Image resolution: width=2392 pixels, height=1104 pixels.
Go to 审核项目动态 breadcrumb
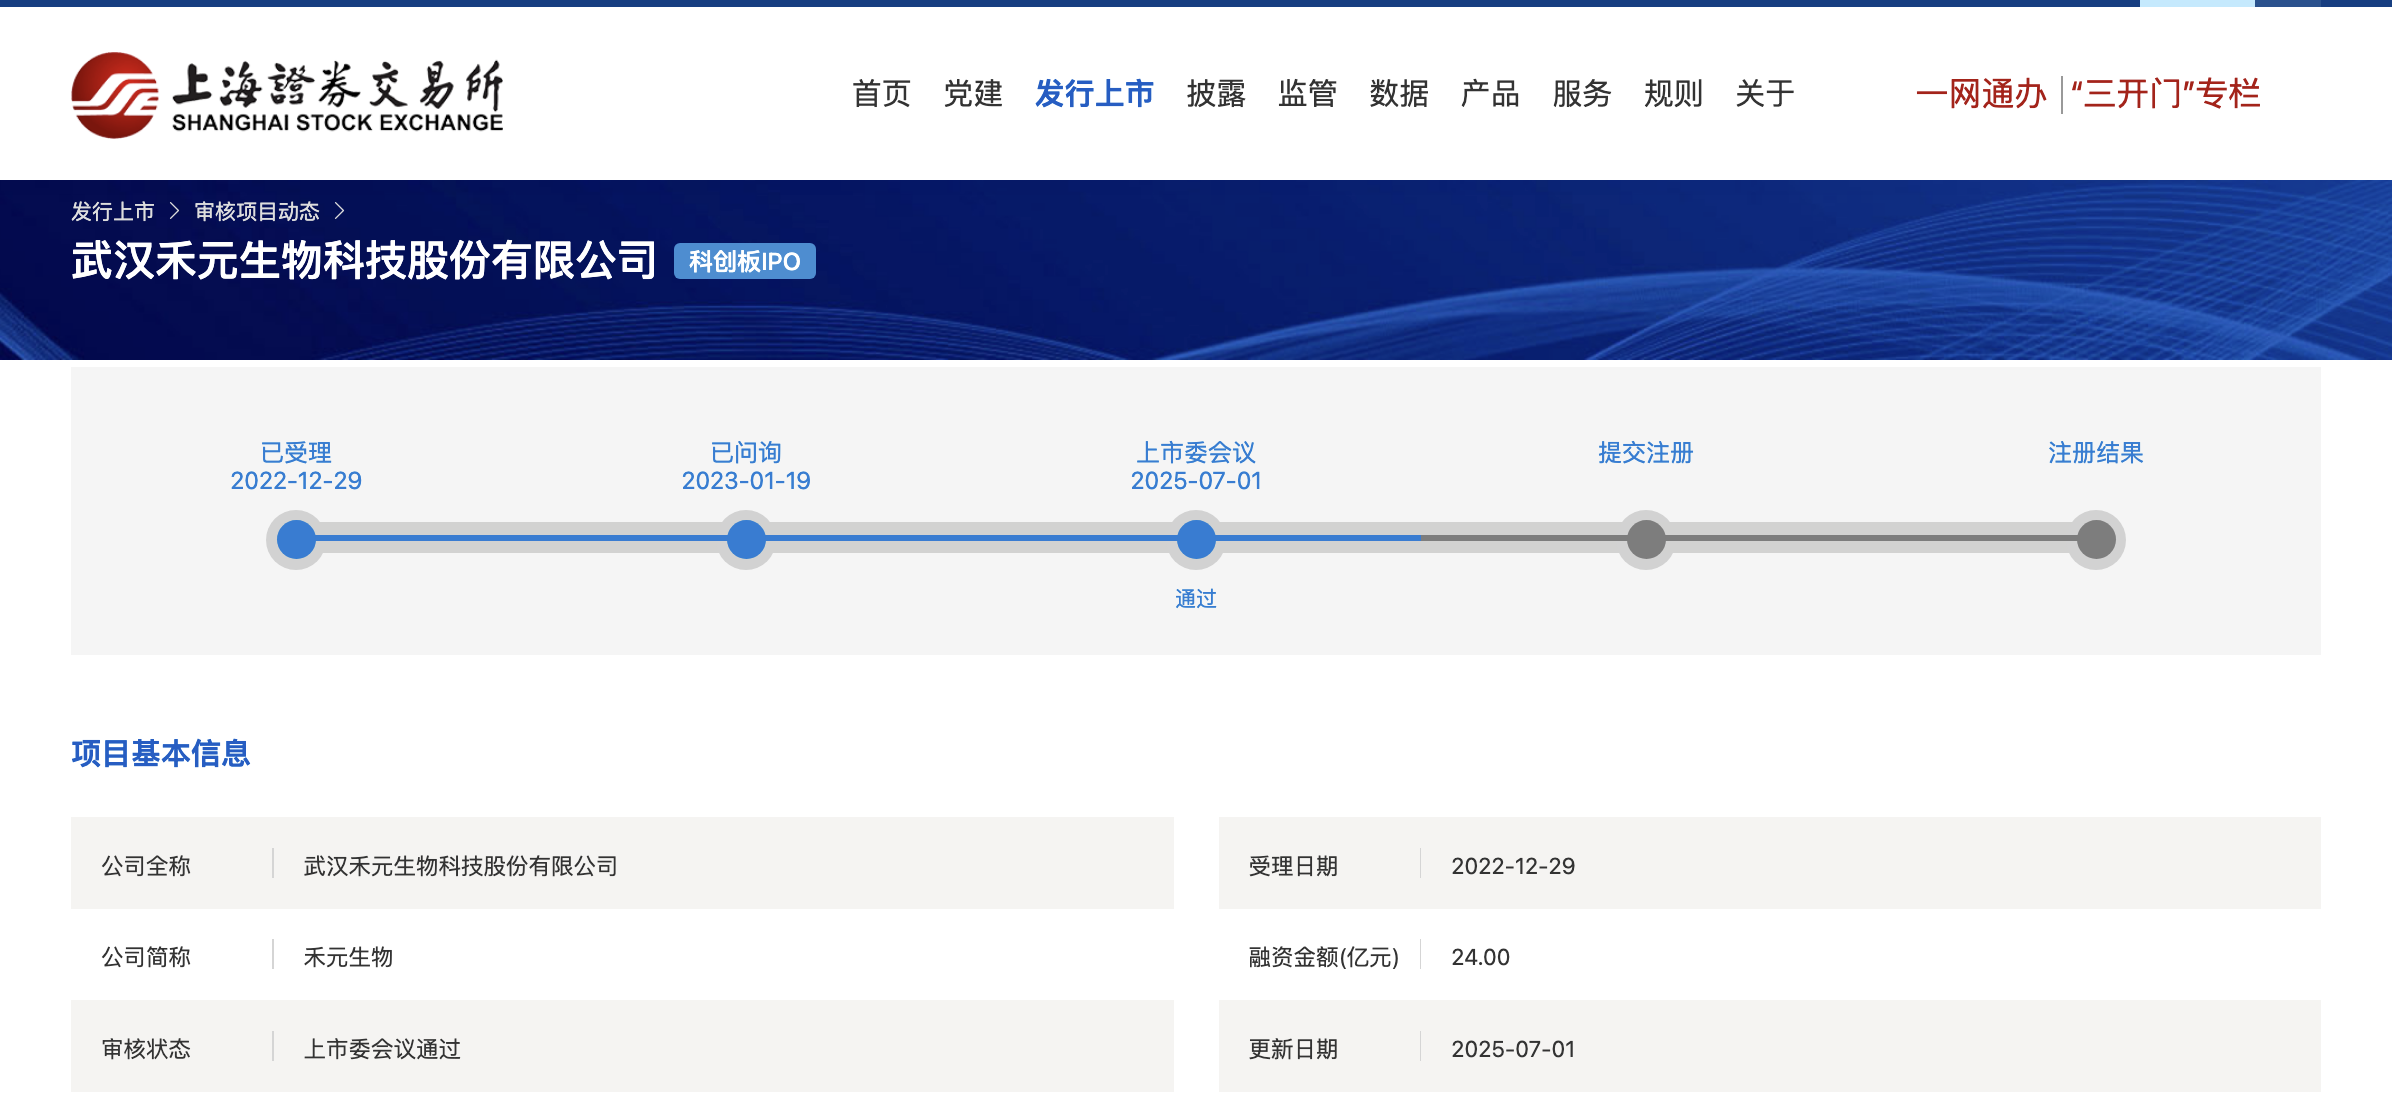point(257,212)
